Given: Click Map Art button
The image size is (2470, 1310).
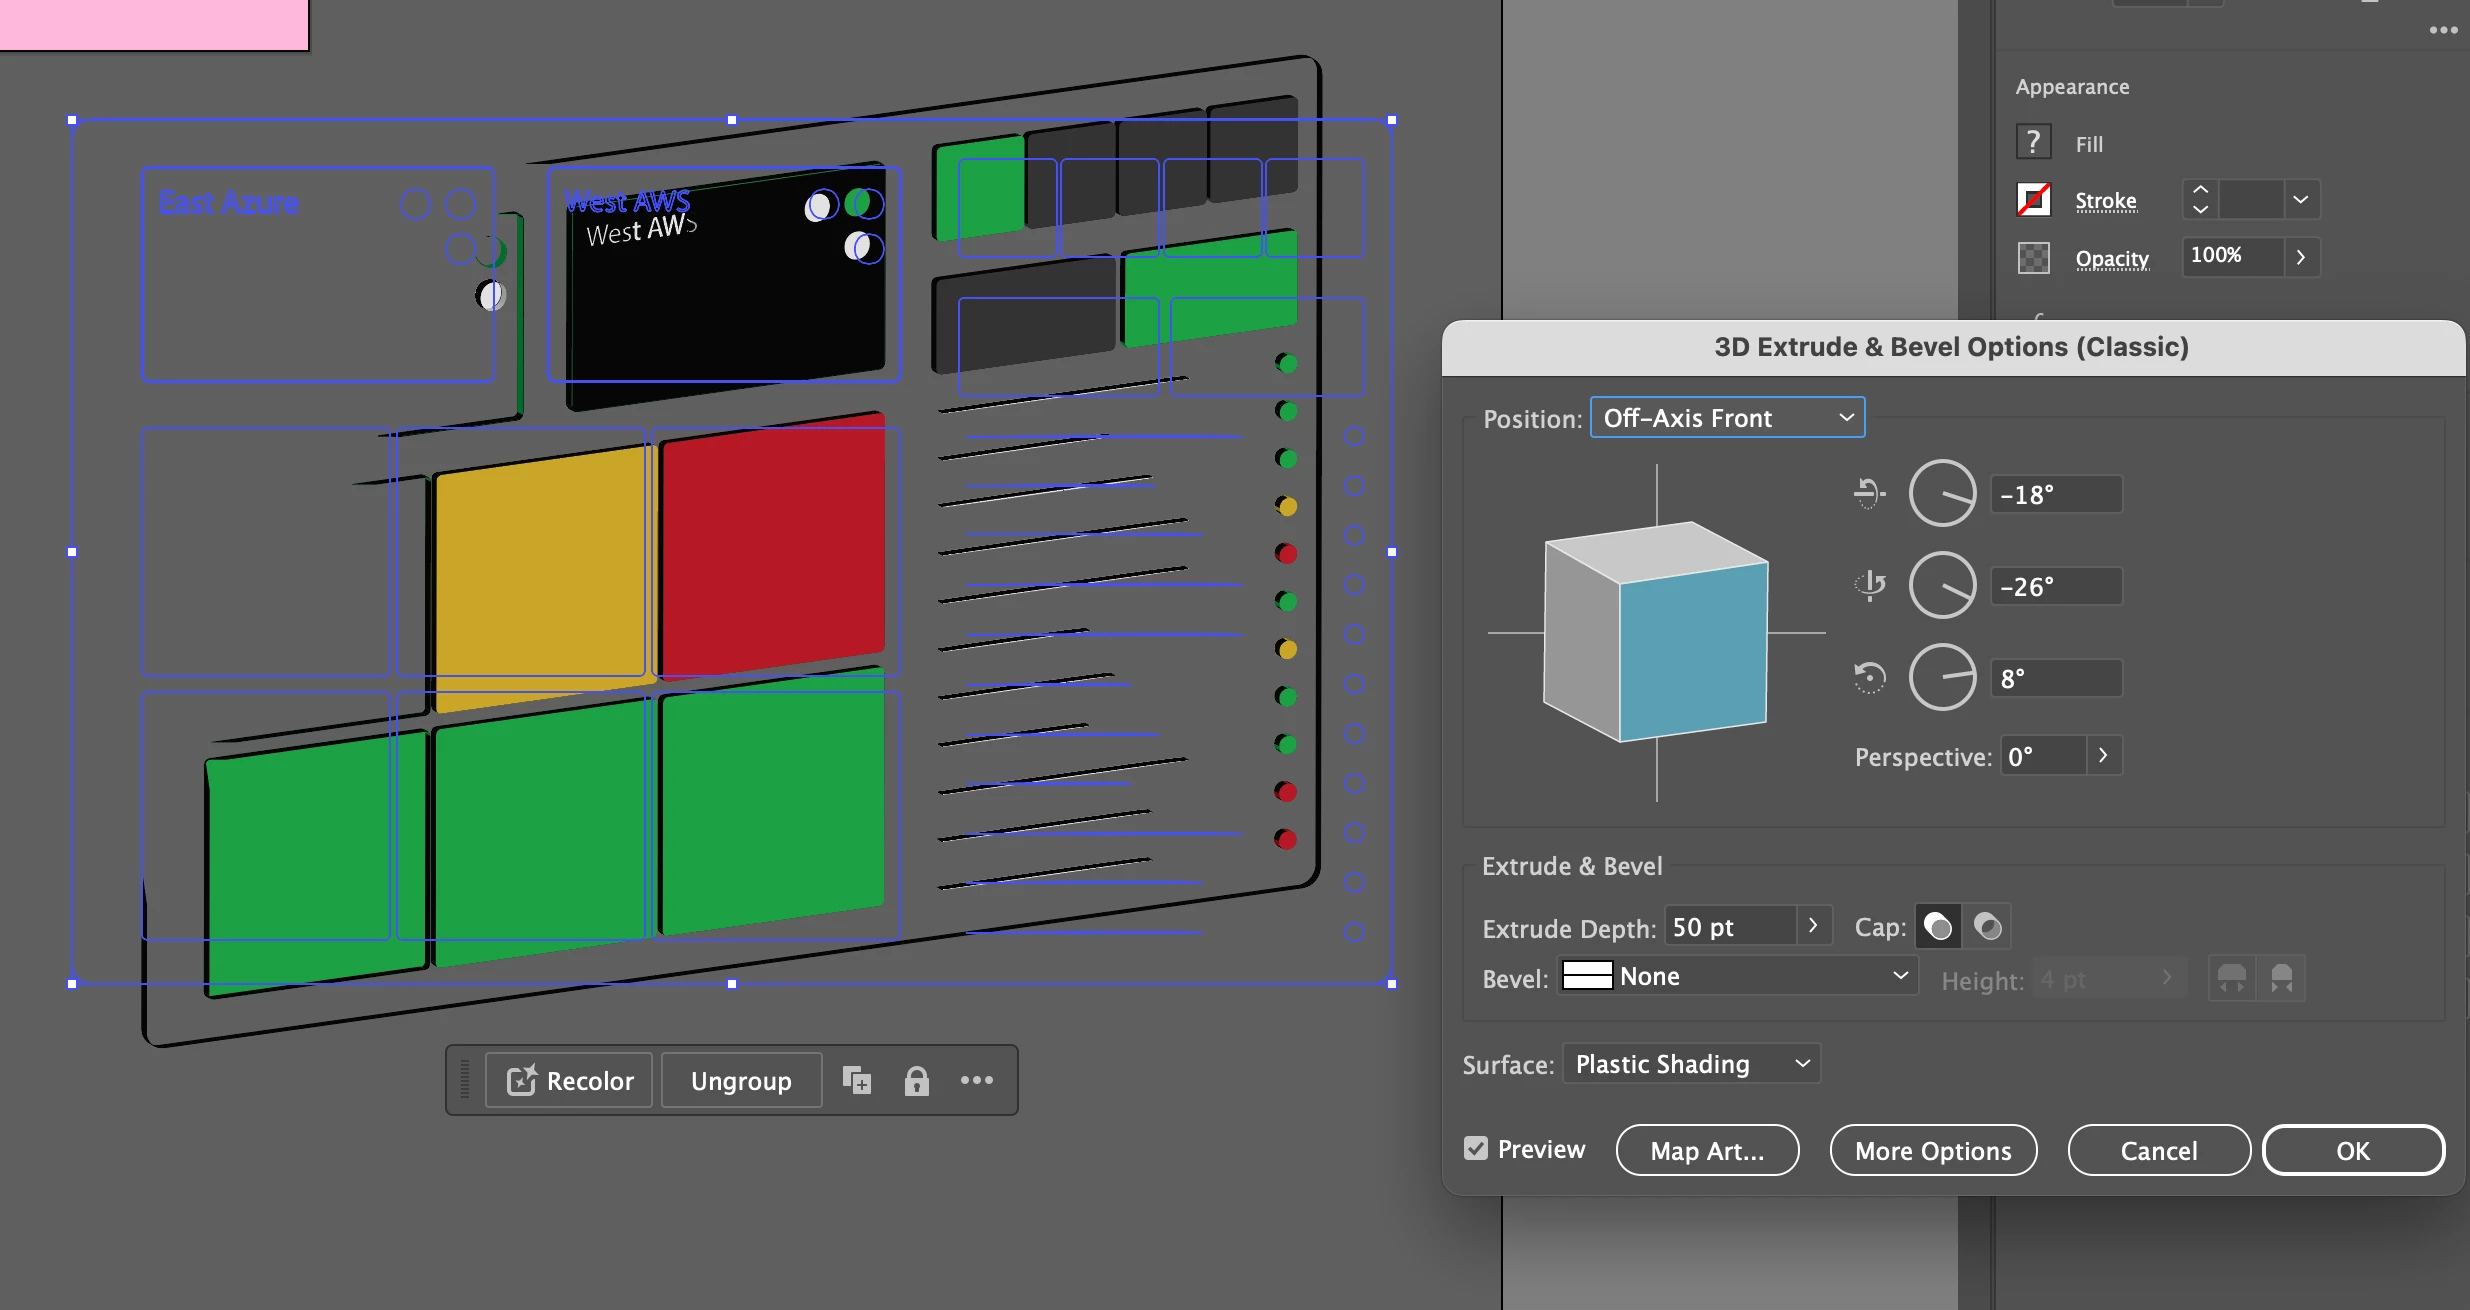Looking at the screenshot, I should click(1707, 1151).
